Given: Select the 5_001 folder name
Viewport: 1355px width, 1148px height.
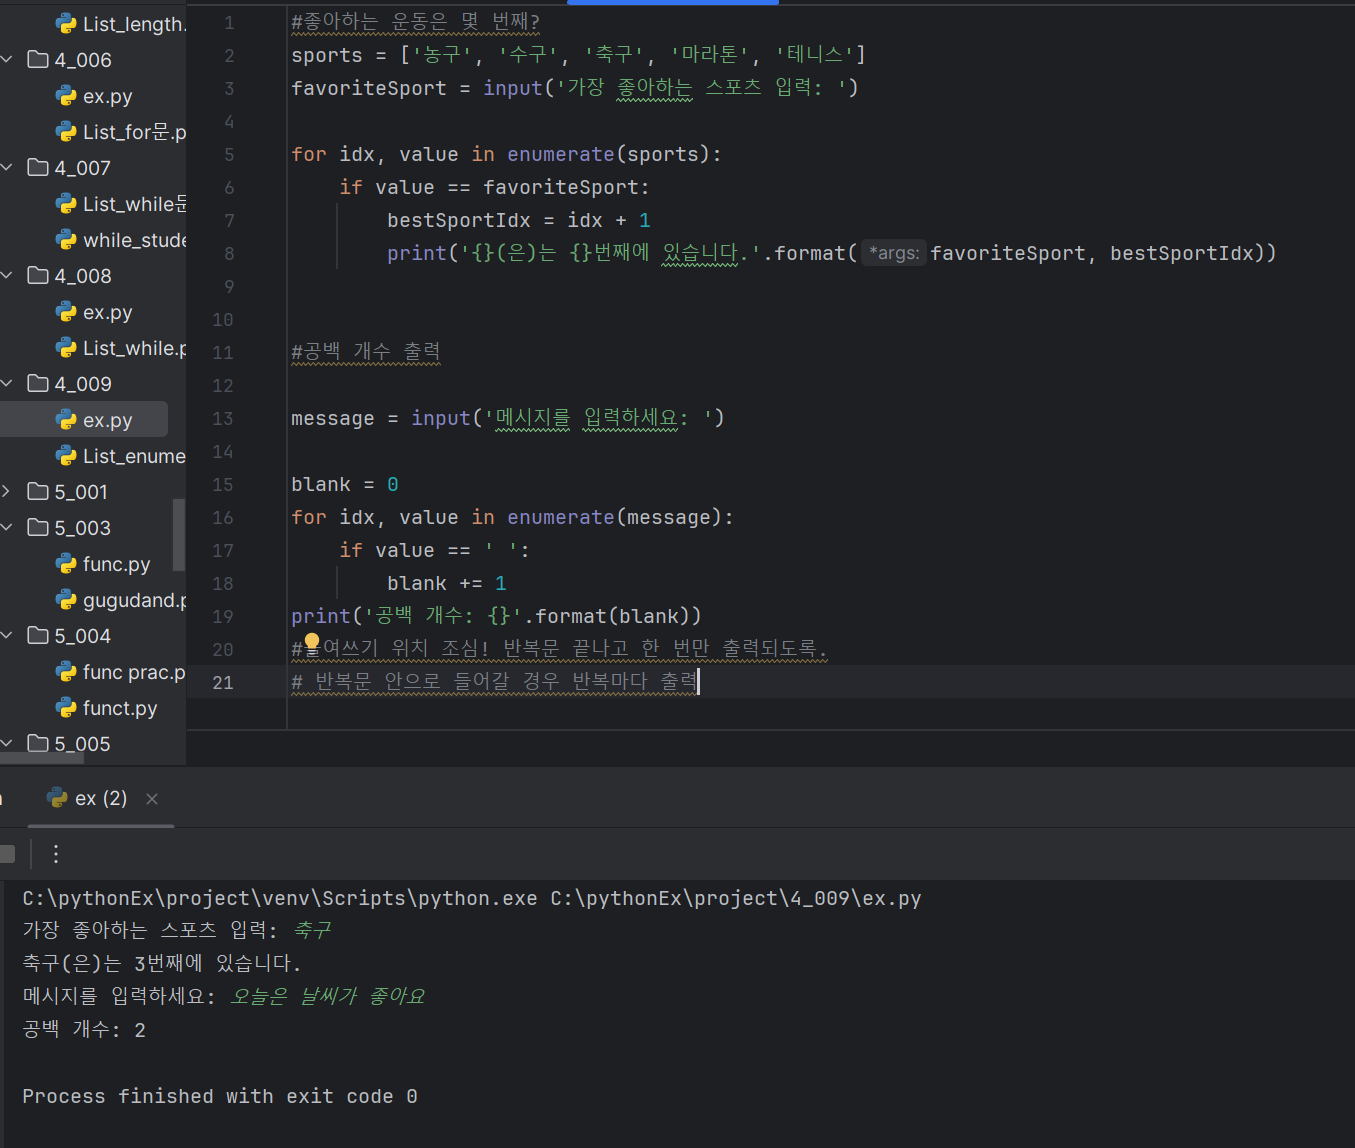Looking at the screenshot, I should tap(81, 492).
